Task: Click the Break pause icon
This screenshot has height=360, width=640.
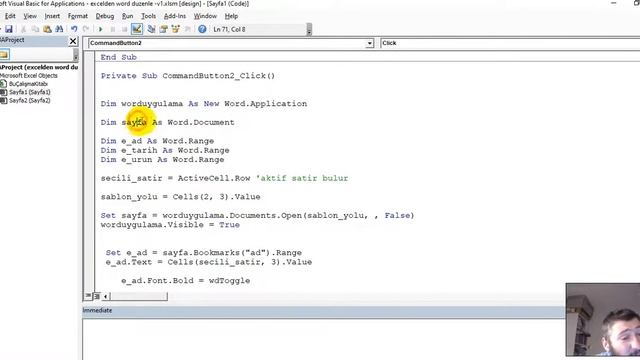Action: pos(113,29)
